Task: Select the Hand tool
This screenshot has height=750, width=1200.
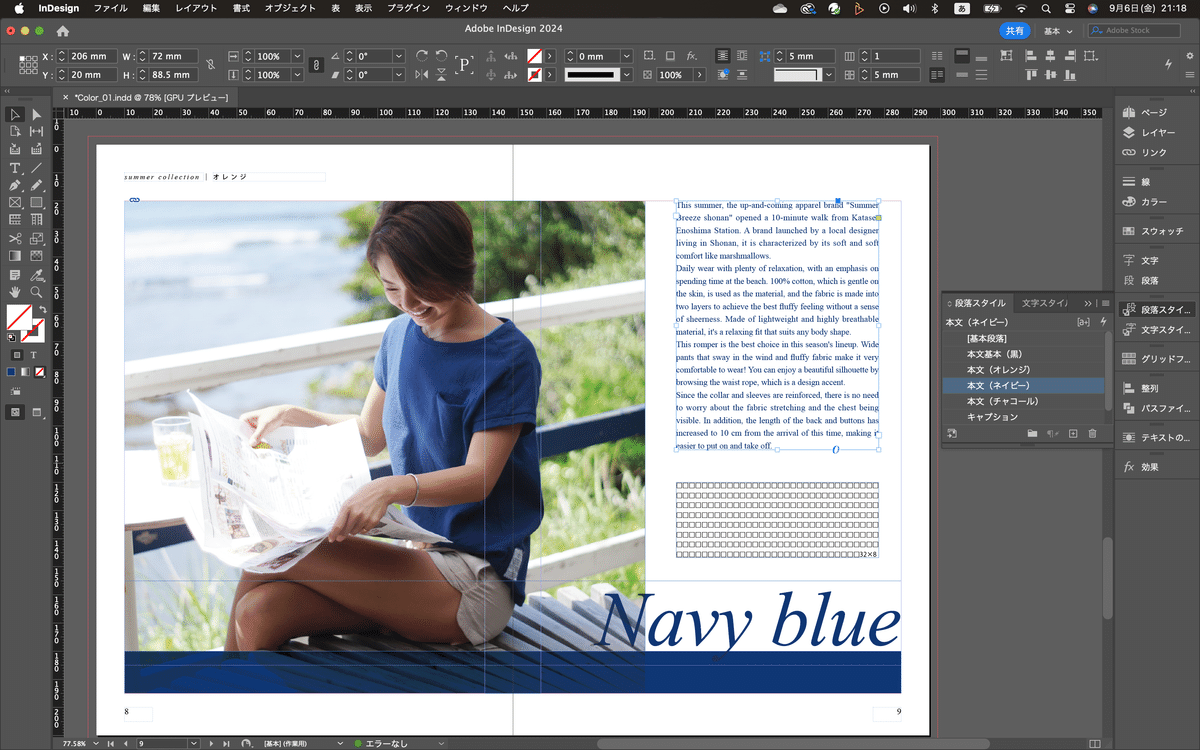Action: point(15,292)
